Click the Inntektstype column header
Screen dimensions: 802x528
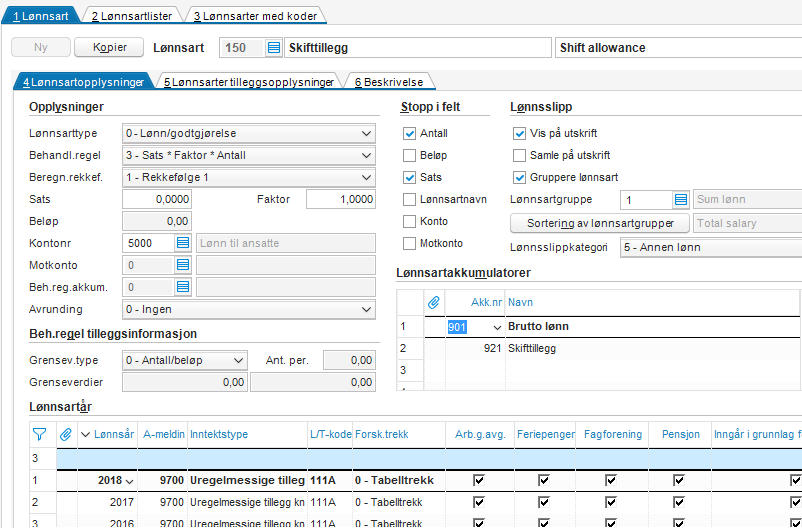coord(248,434)
